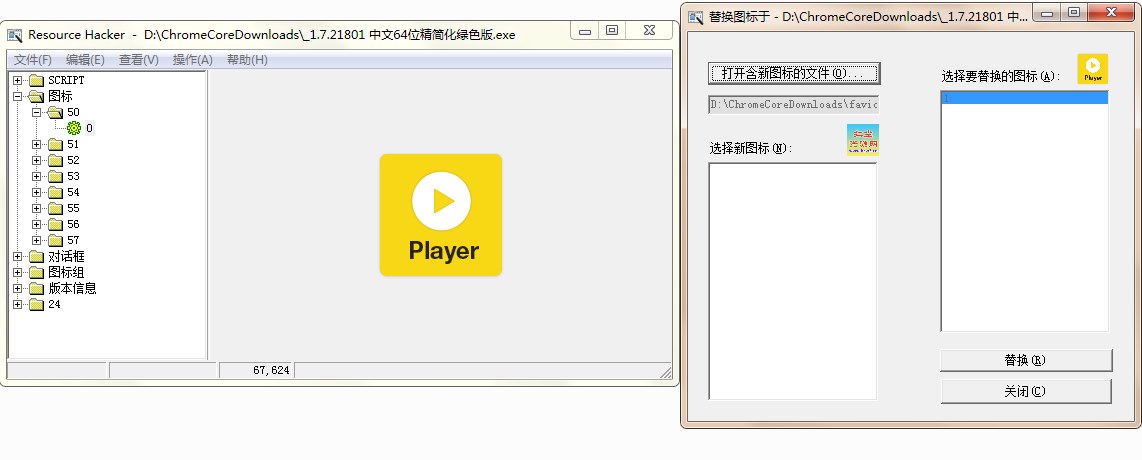
Task: Select the 对话框 tree label
Action: 66,256
